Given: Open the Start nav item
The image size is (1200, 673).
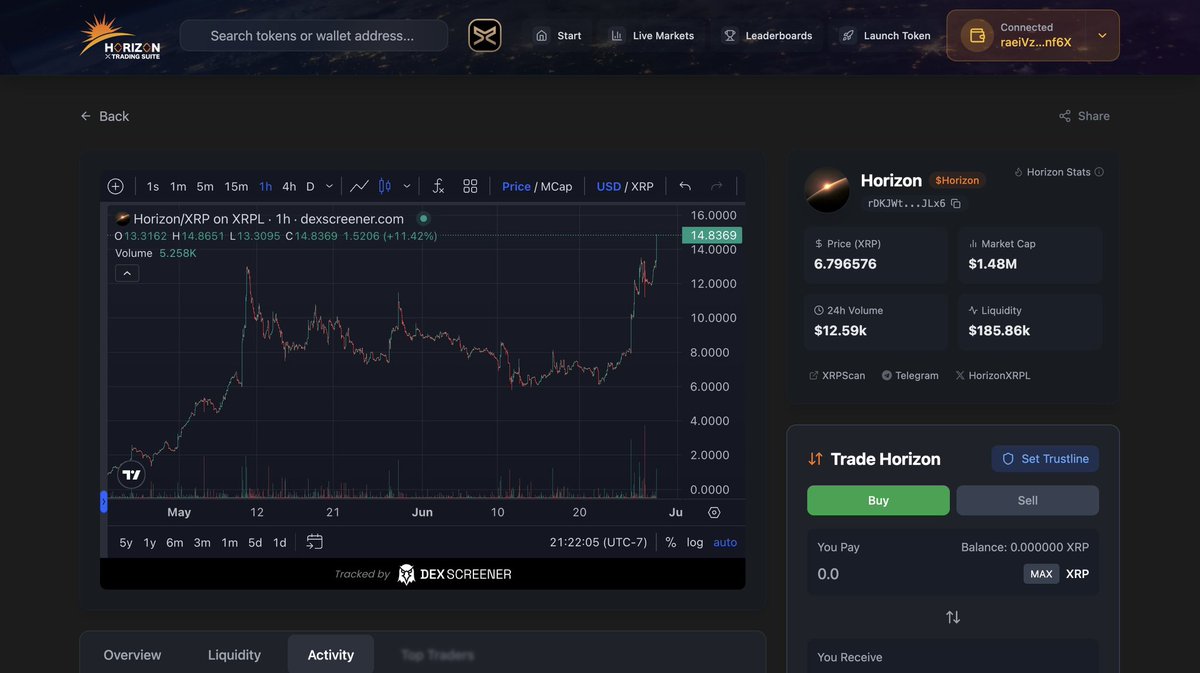Looking at the screenshot, I should click(558, 36).
